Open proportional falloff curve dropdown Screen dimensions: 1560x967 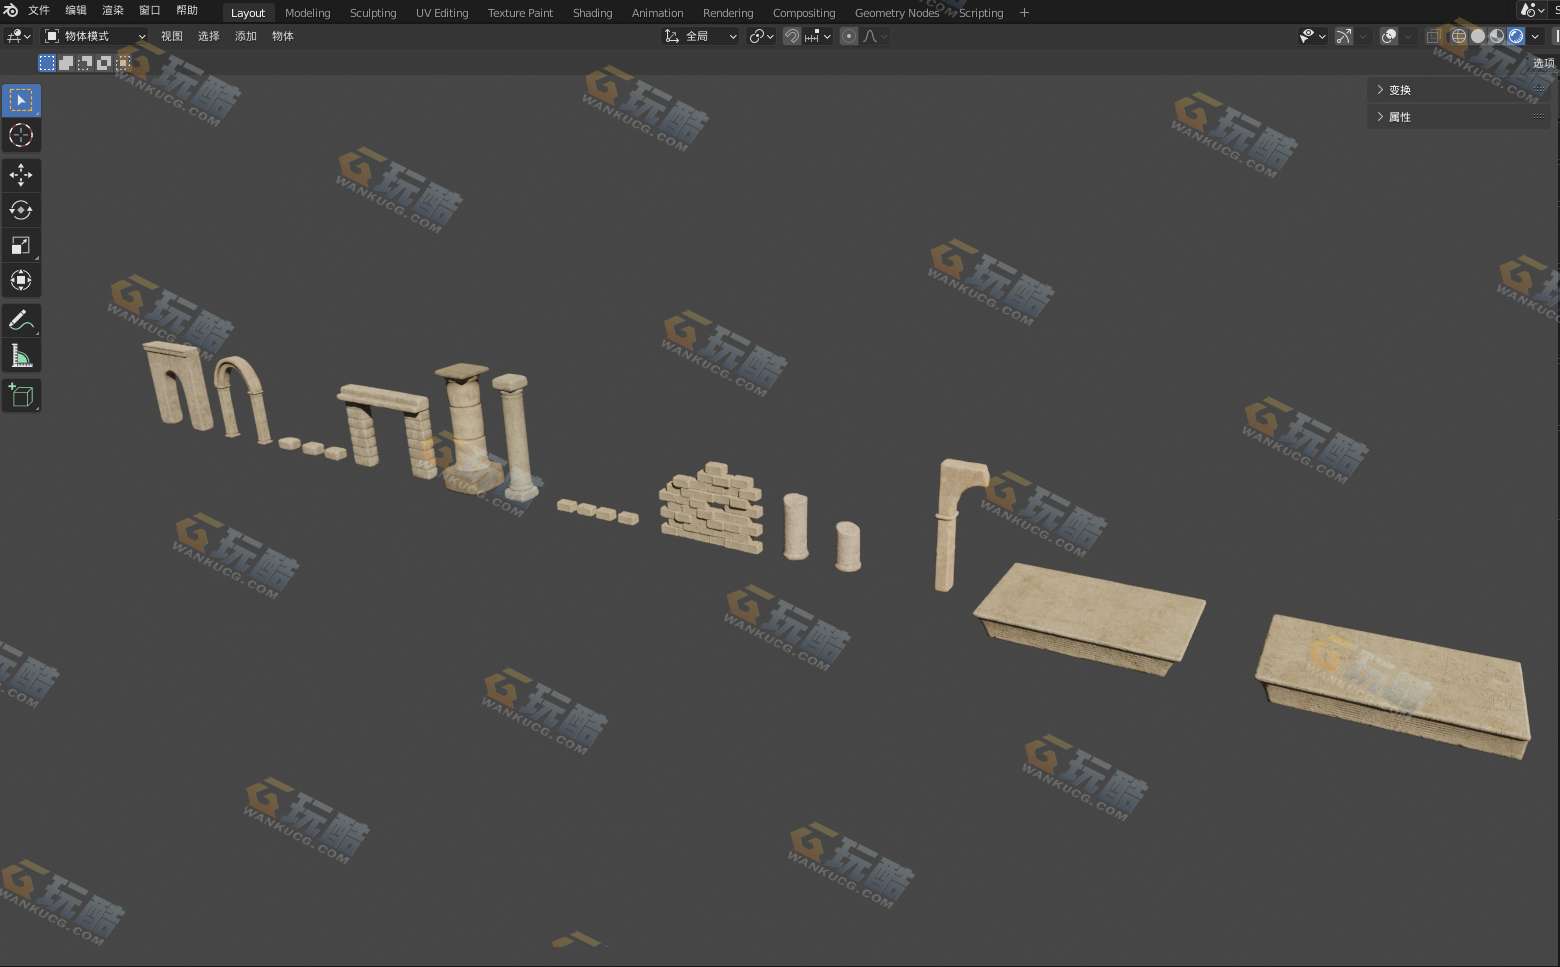pos(875,36)
